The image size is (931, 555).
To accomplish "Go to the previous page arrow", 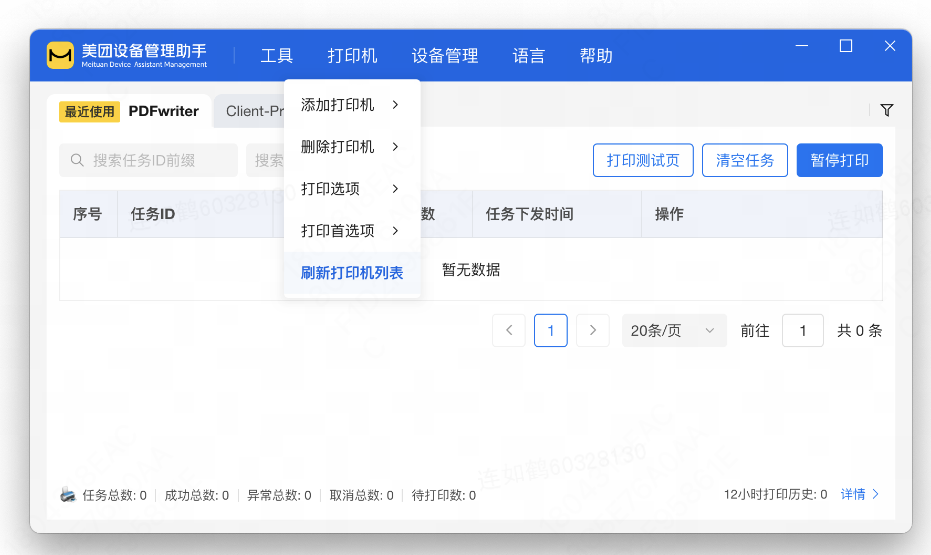I will point(509,331).
